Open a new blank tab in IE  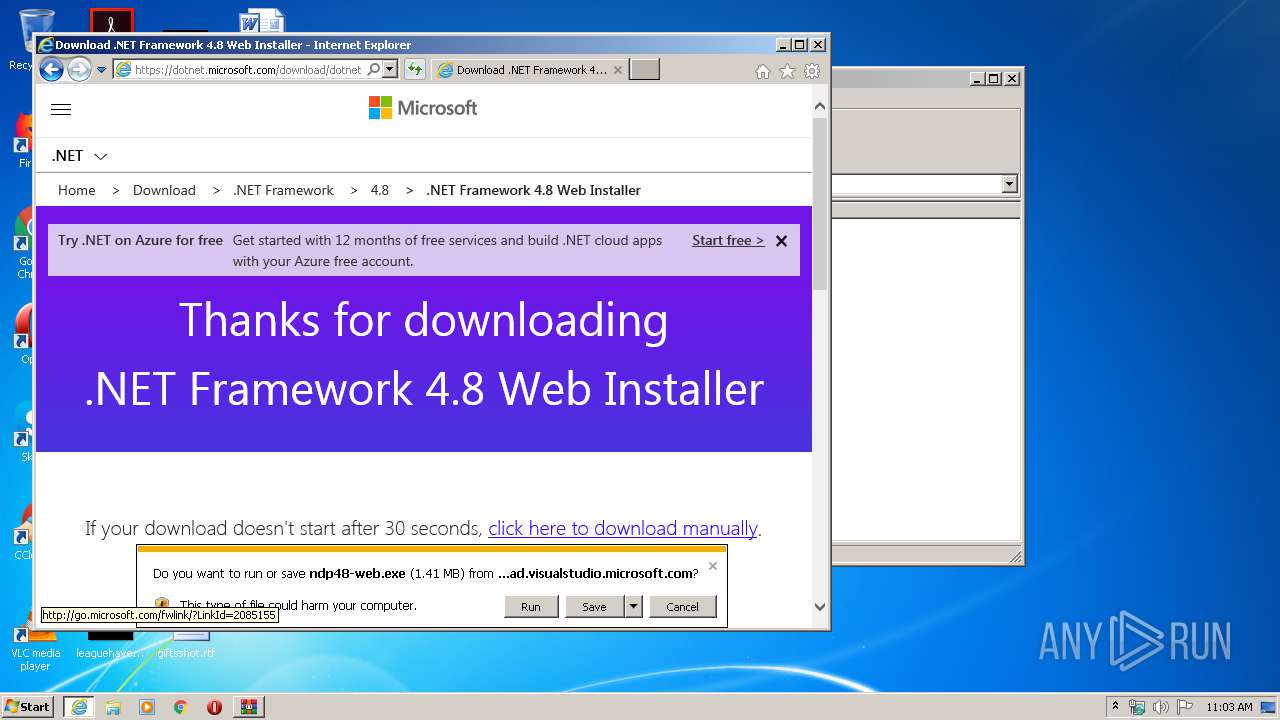point(644,70)
